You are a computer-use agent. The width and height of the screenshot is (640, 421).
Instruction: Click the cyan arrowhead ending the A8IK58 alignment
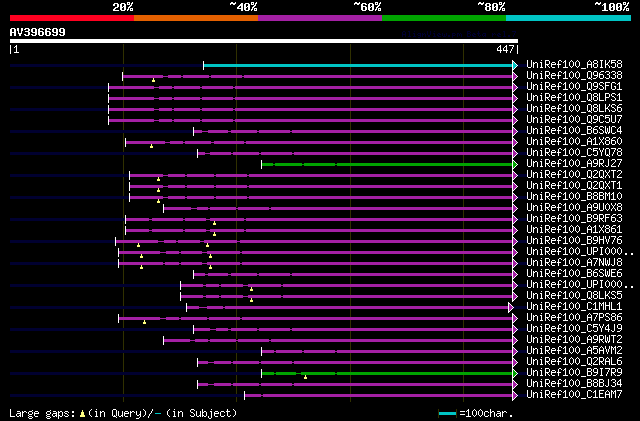(x=515, y=65)
